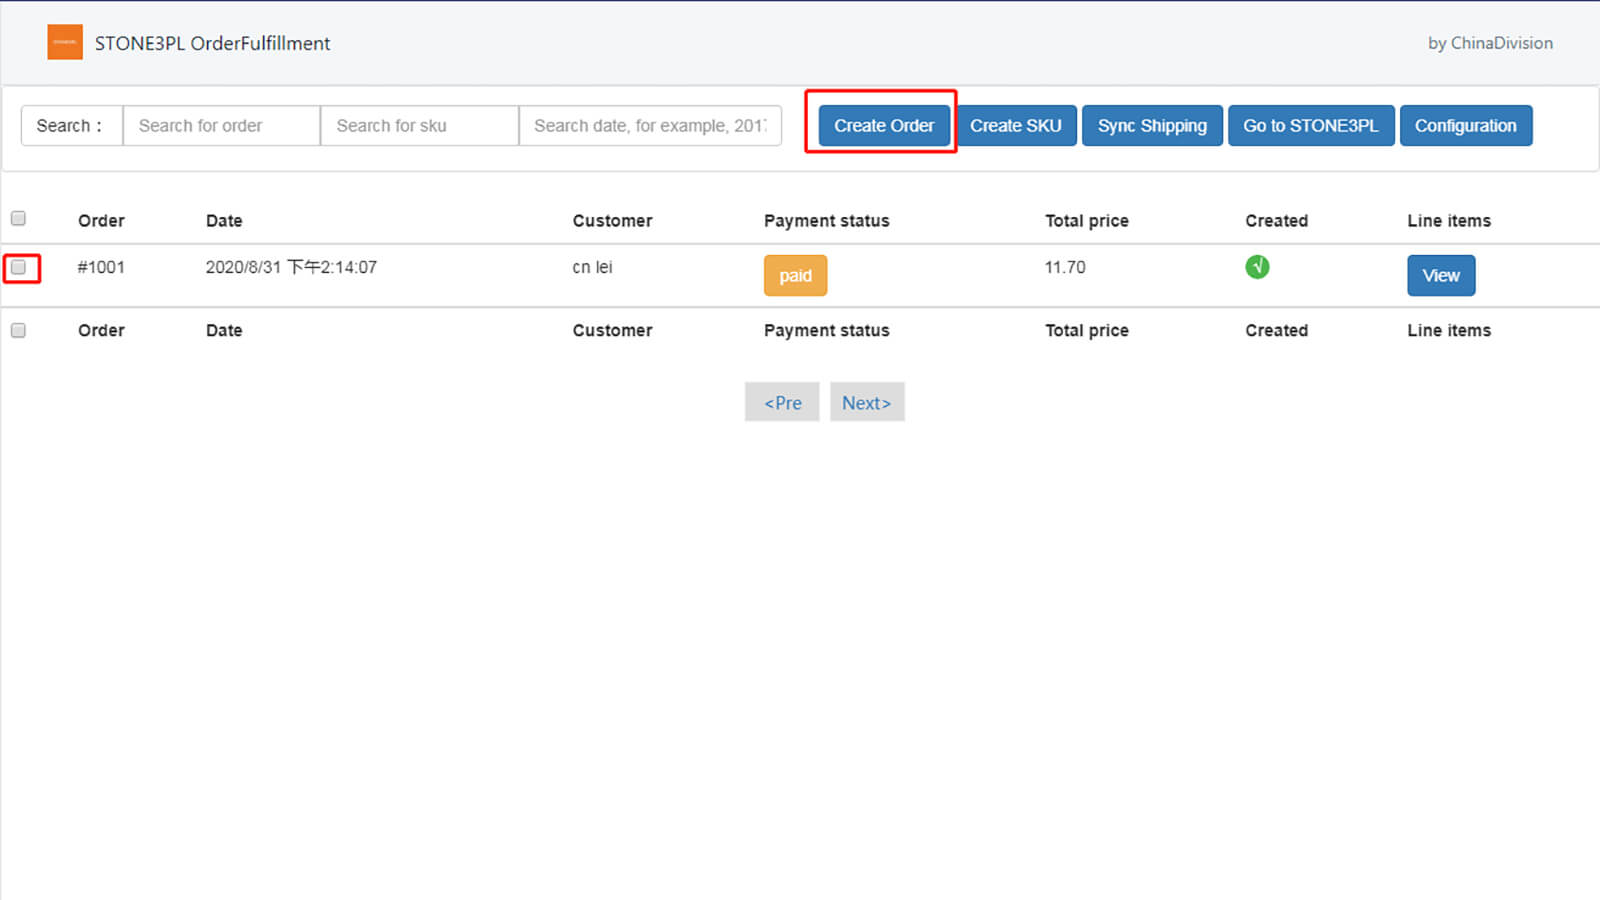1600x900 pixels.
Task: Go to next page with Next>
Action: coord(866,402)
